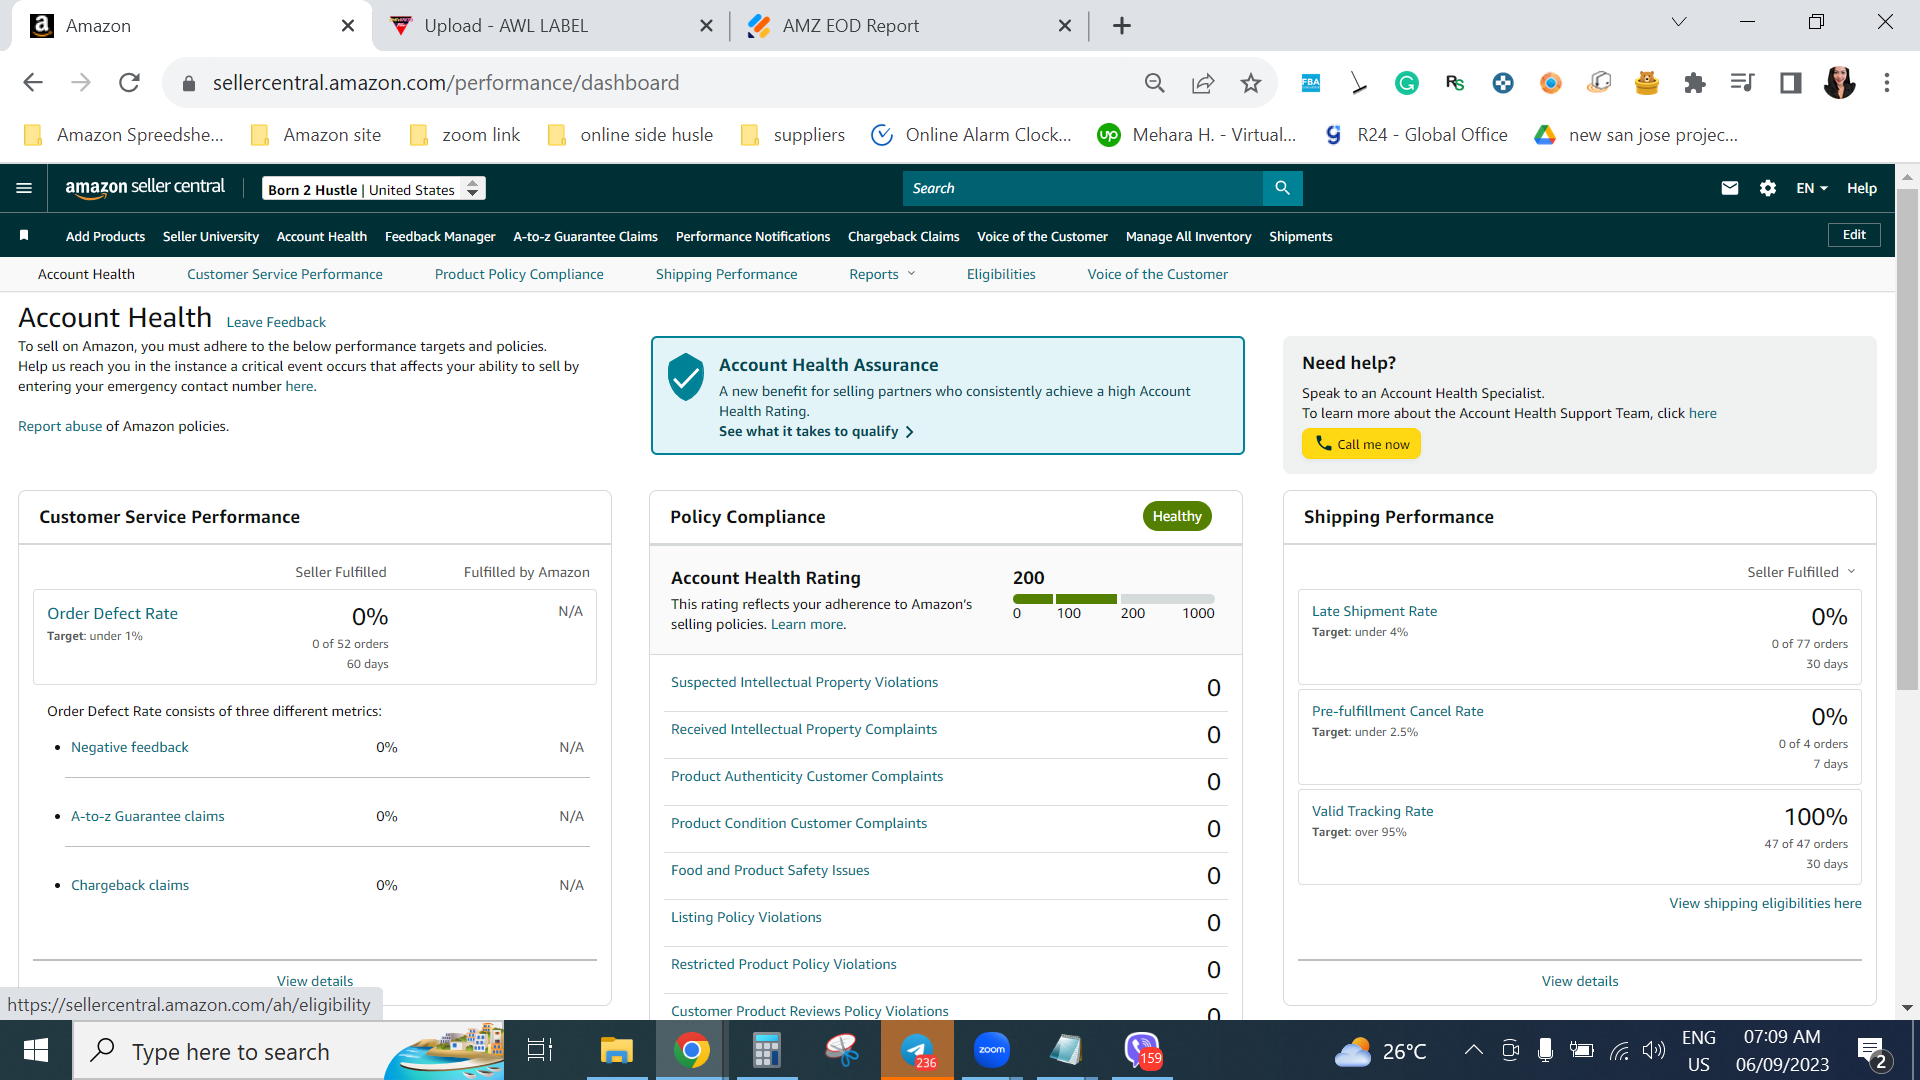Screen dimensions: 1920x1080
Task: Open the EN language dropdown
Action: pyautogui.click(x=1812, y=188)
